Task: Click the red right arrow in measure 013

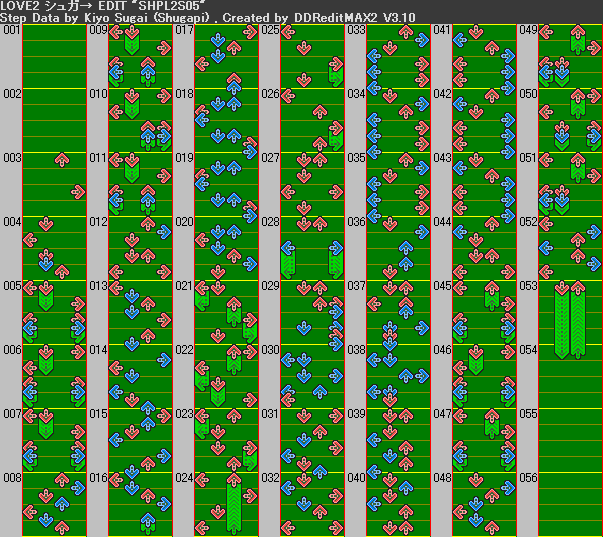Action: [x=164, y=320]
